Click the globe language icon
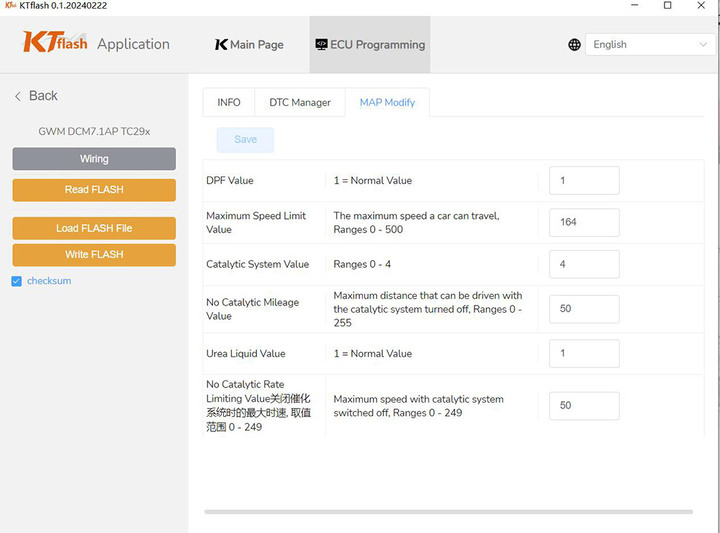The image size is (720, 533). point(574,45)
